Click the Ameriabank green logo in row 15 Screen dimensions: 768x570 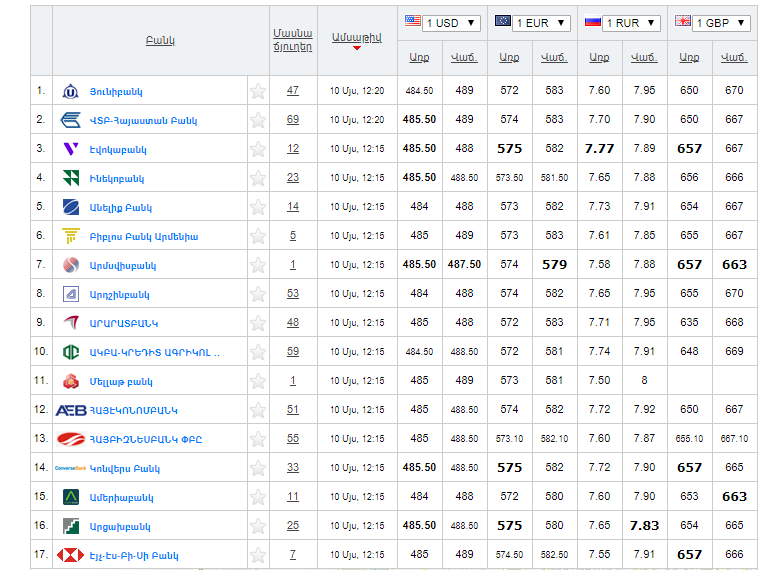[x=71, y=497]
